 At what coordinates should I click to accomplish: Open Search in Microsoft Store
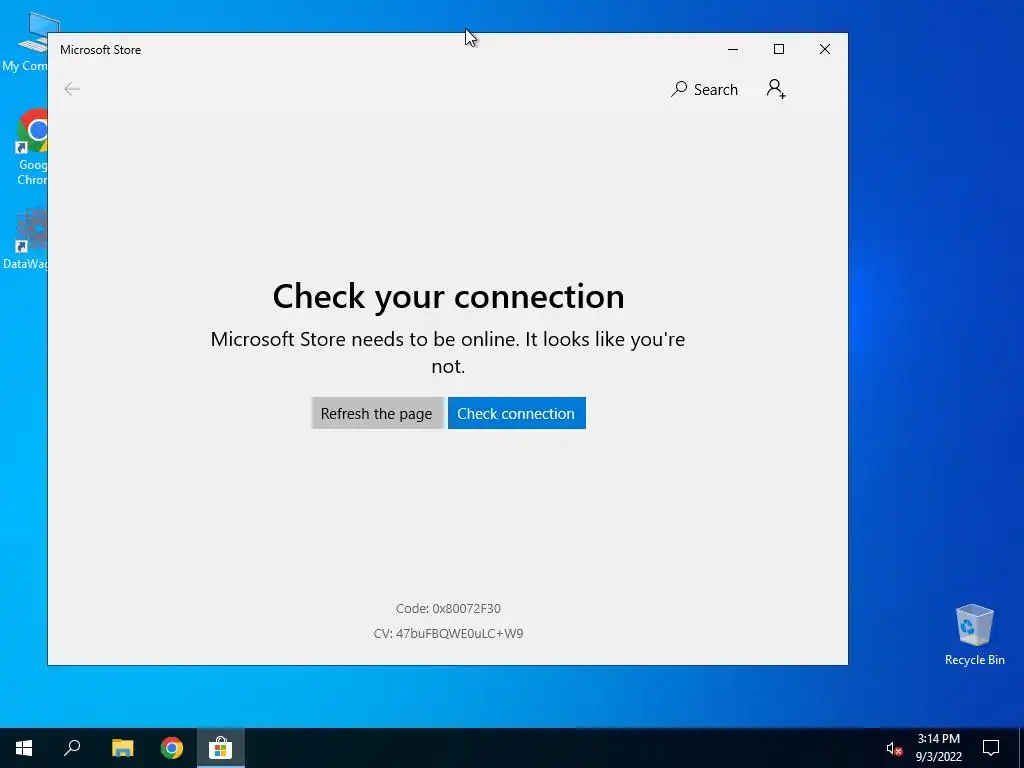click(704, 89)
